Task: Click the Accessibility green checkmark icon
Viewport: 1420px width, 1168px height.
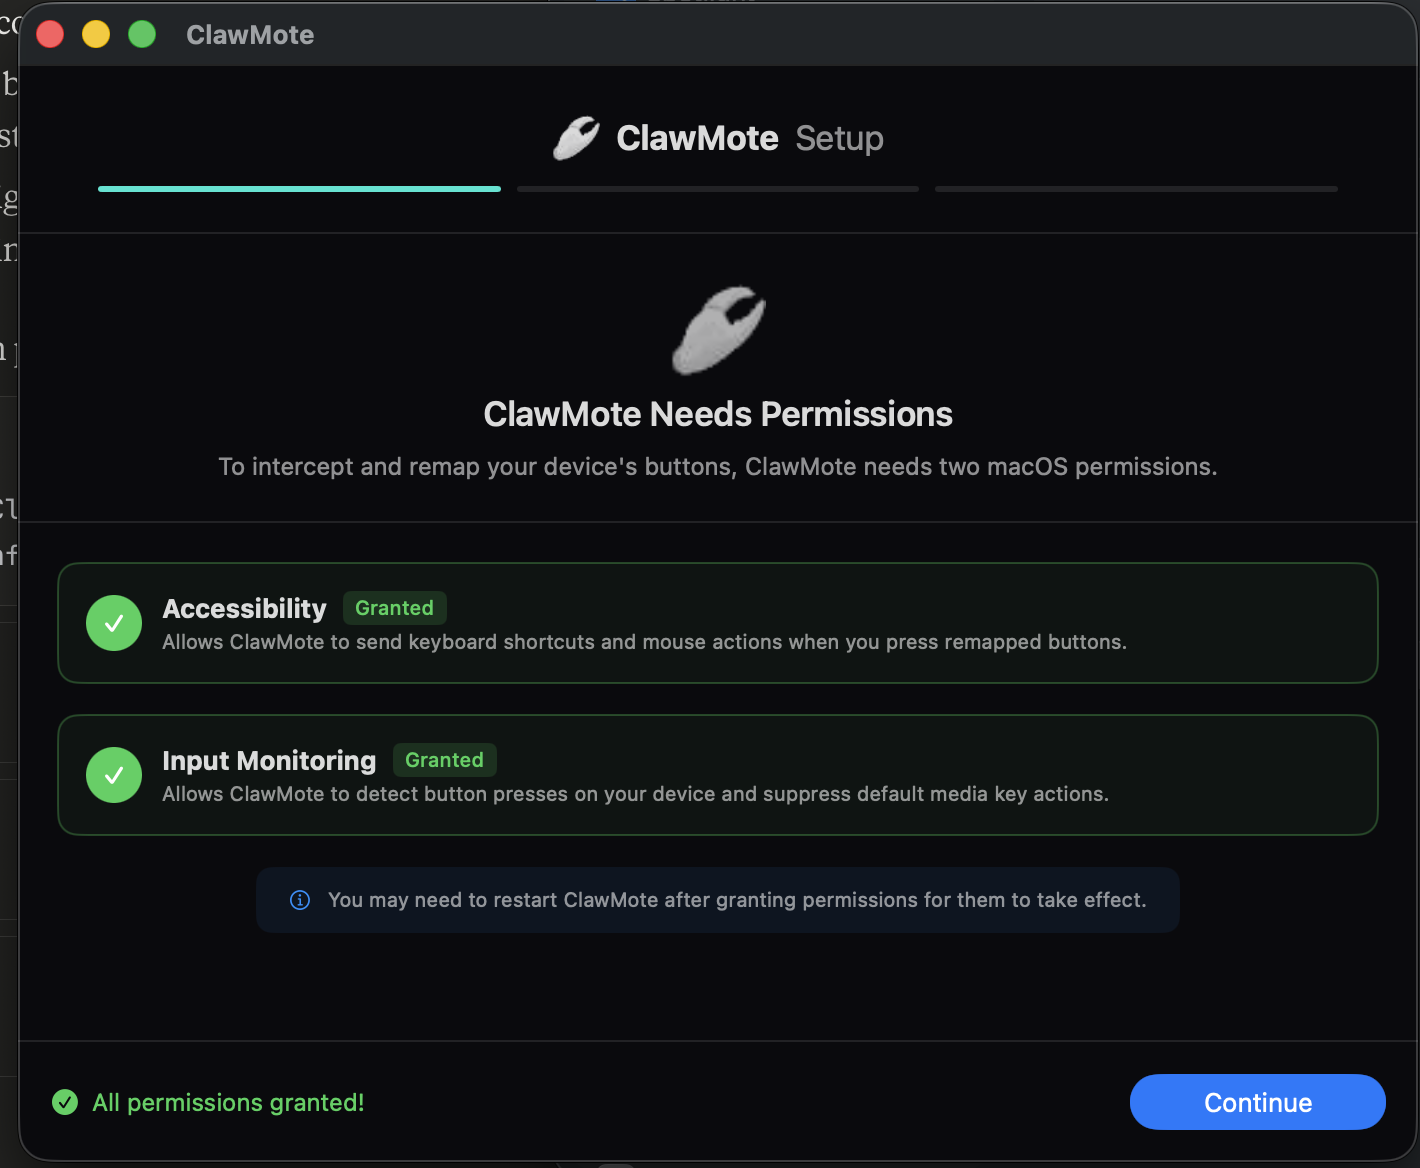Action: click(x=114, y=623)
